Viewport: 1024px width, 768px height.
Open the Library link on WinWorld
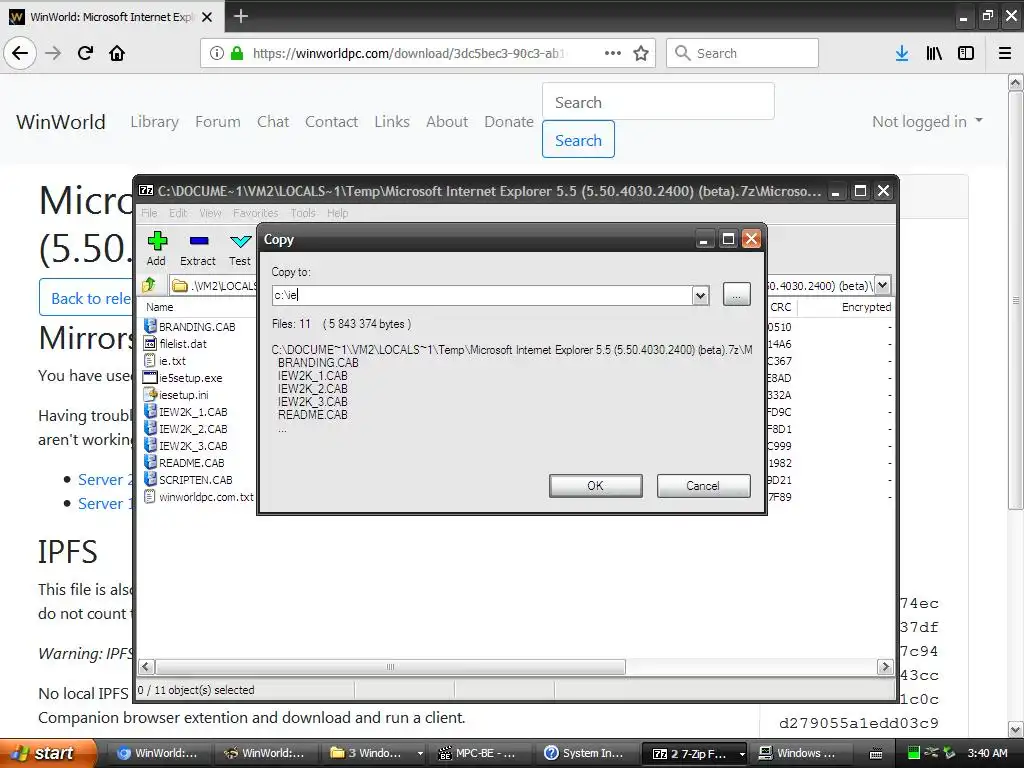tap(154, 121)
